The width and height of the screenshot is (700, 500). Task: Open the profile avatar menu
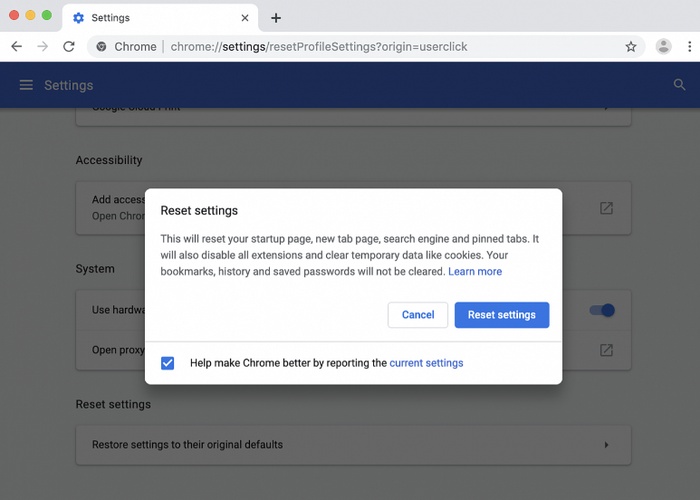pos(663,46)
